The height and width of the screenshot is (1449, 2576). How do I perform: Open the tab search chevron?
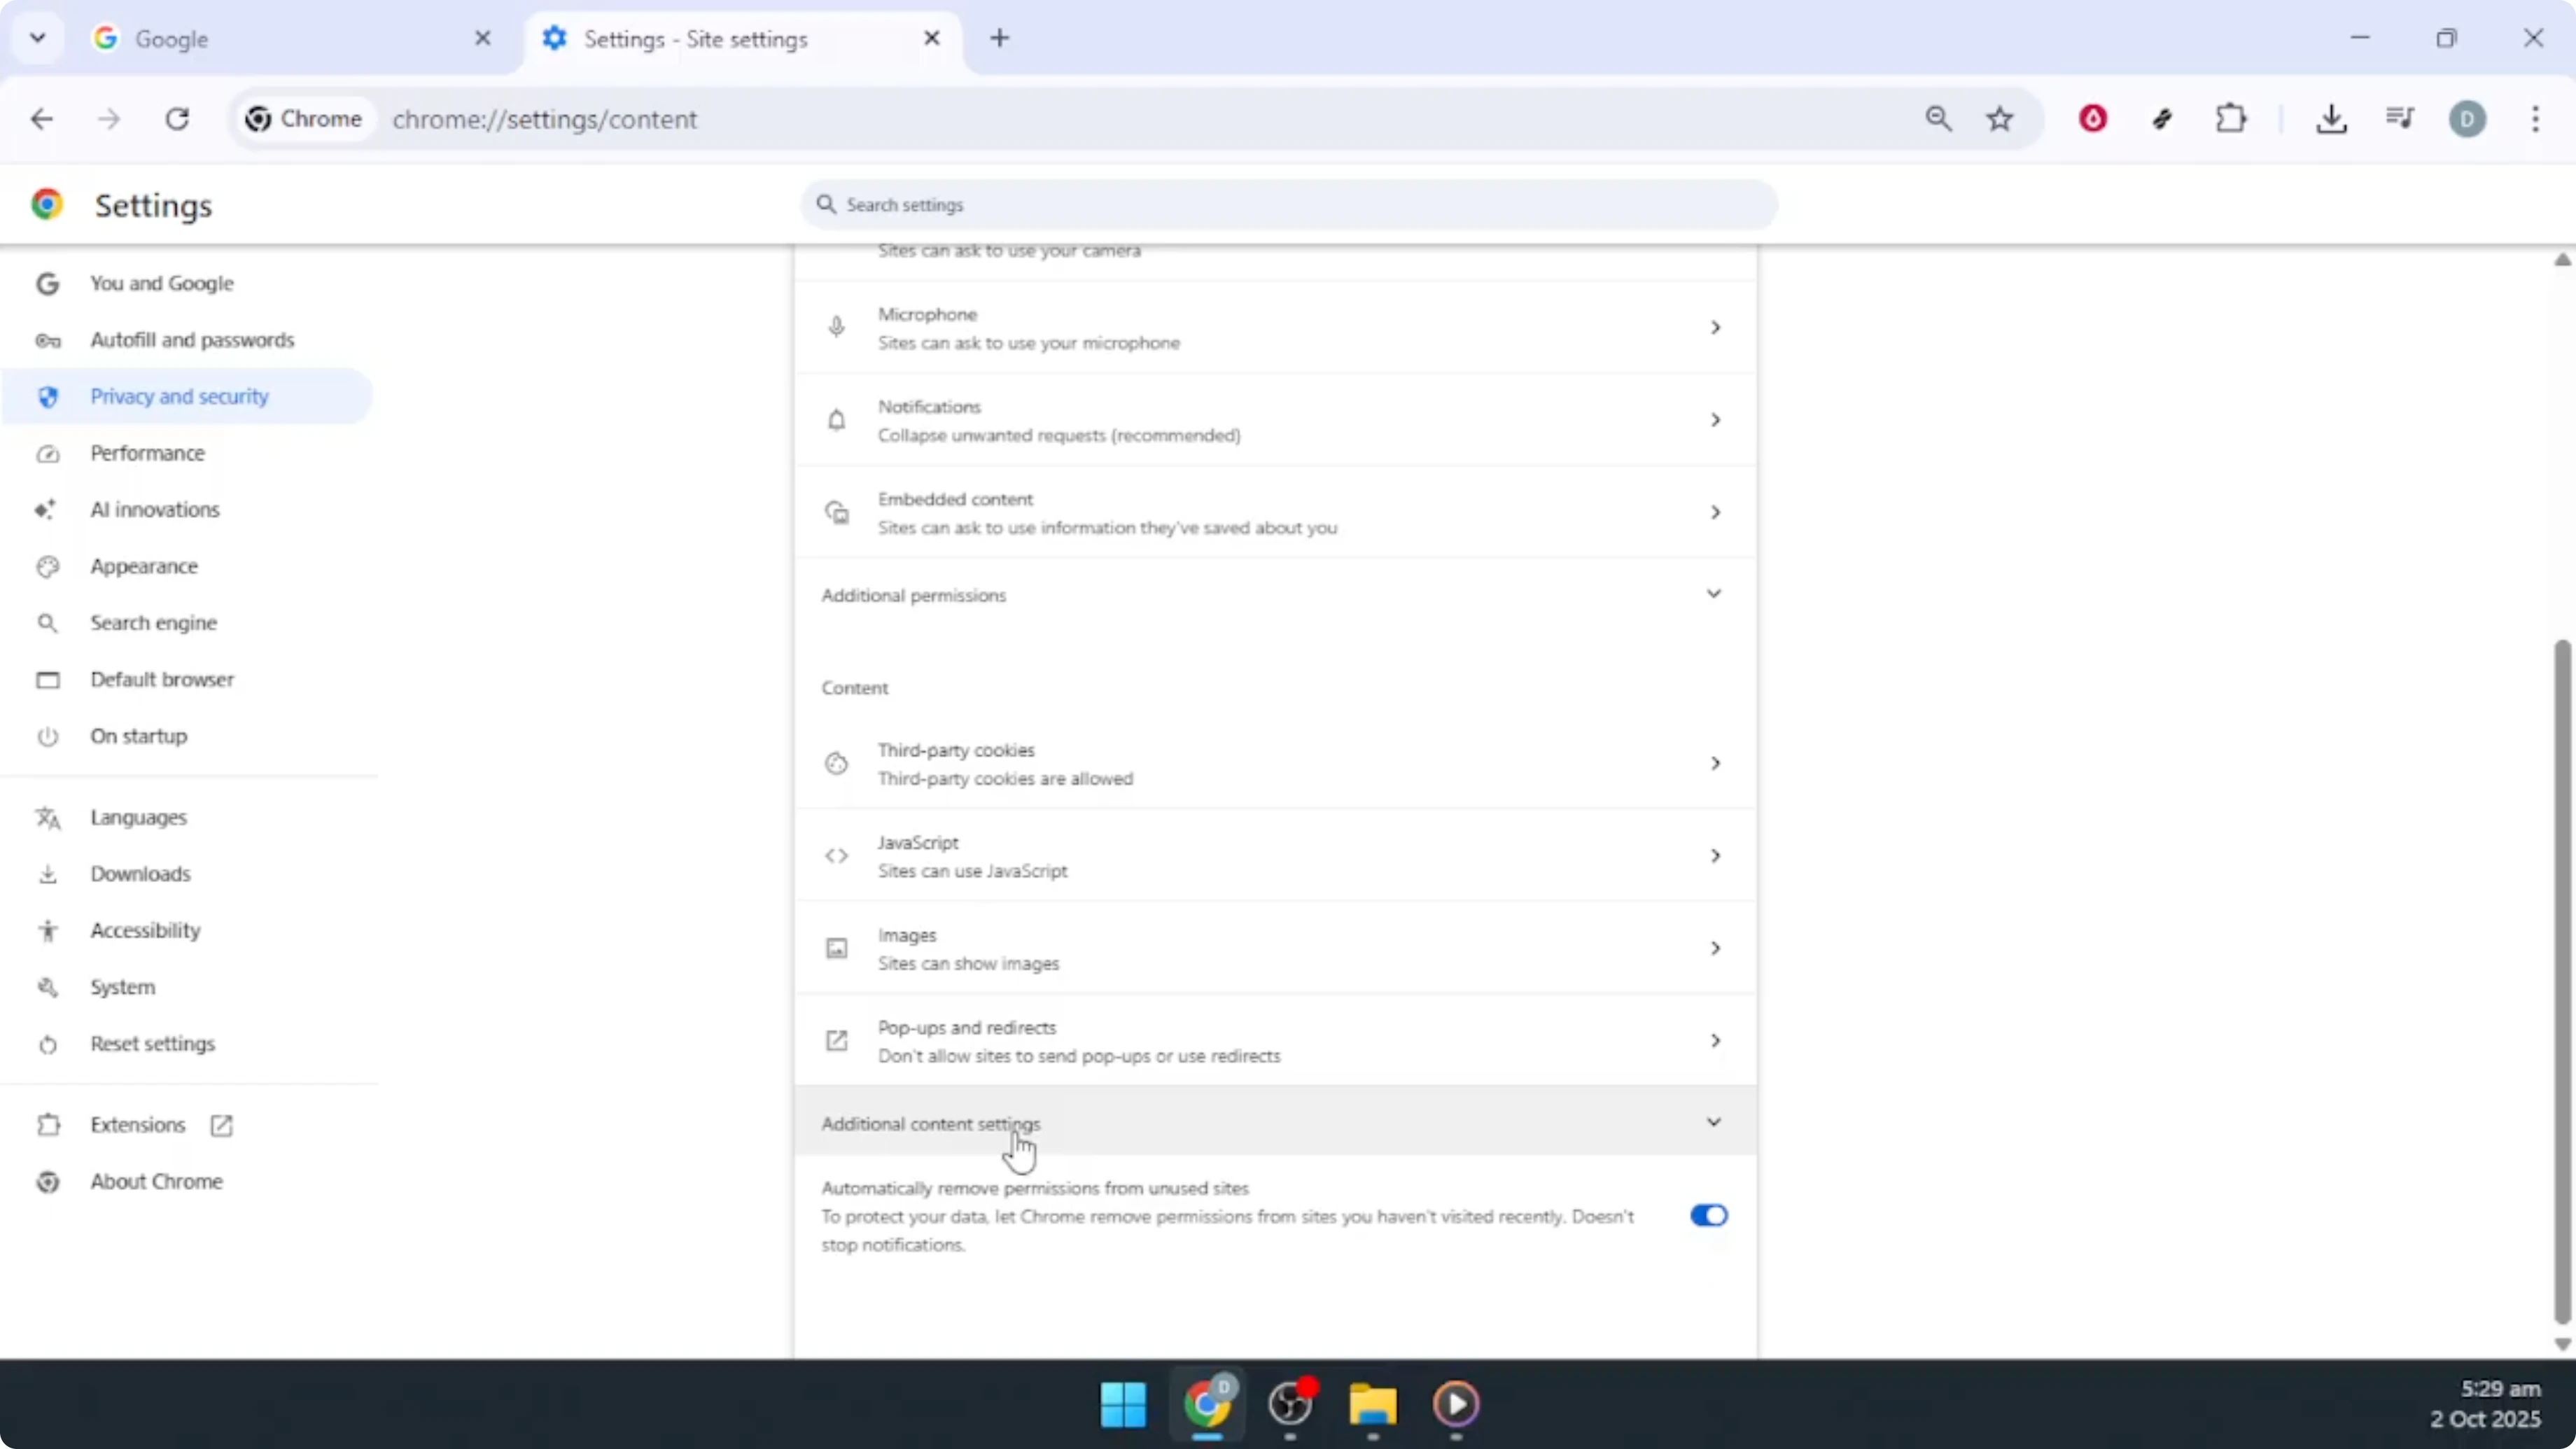click(x=37, y=38)
